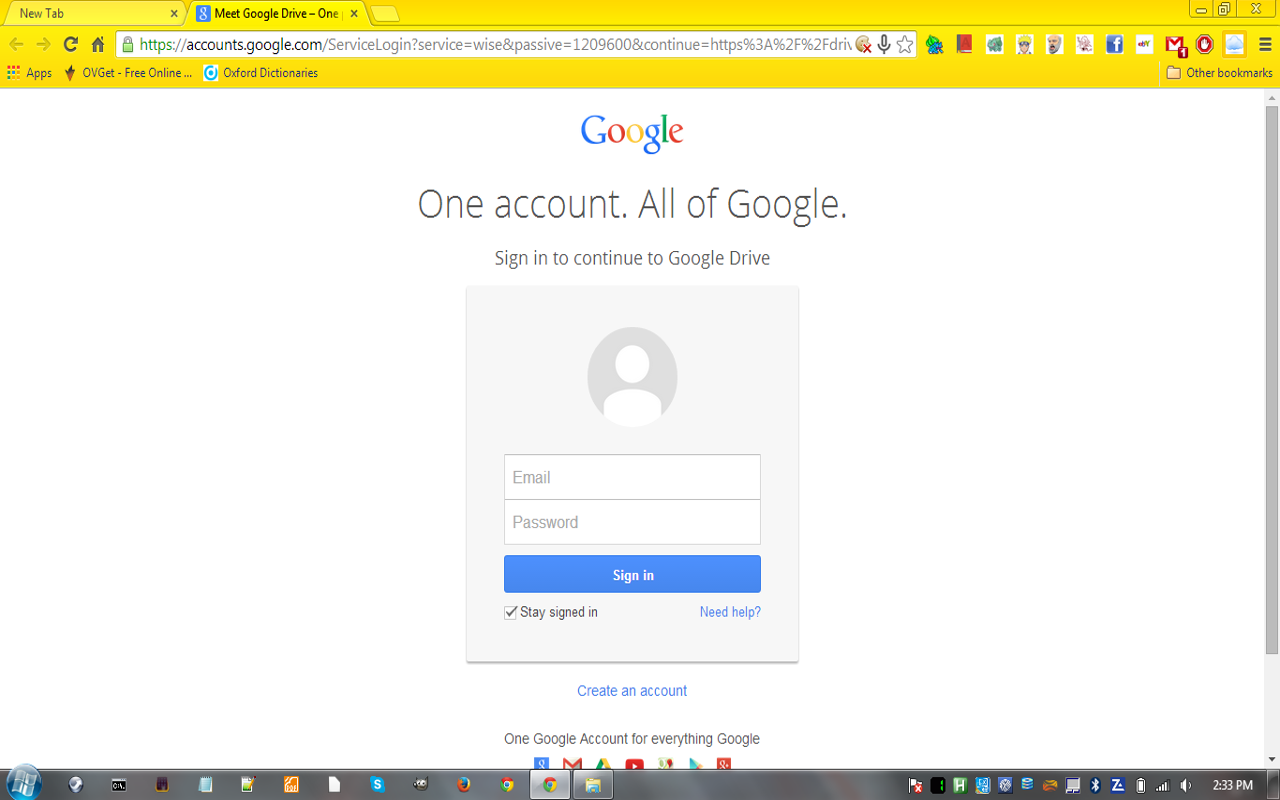The width and height of the screenshot is (1280, 800).
Task: Open the Facebook extension icon
Action: point(1114,44)
